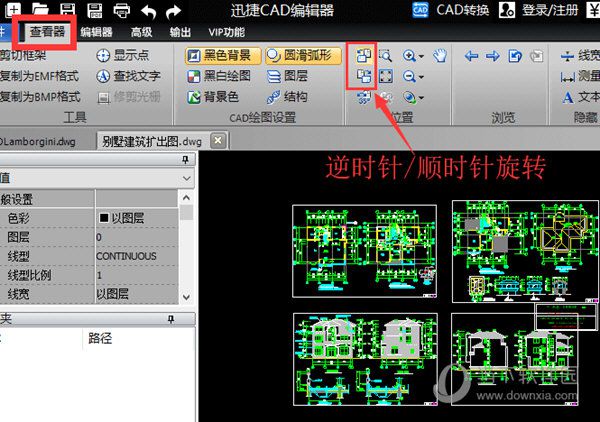Open 背景色 background color picker

213,97
